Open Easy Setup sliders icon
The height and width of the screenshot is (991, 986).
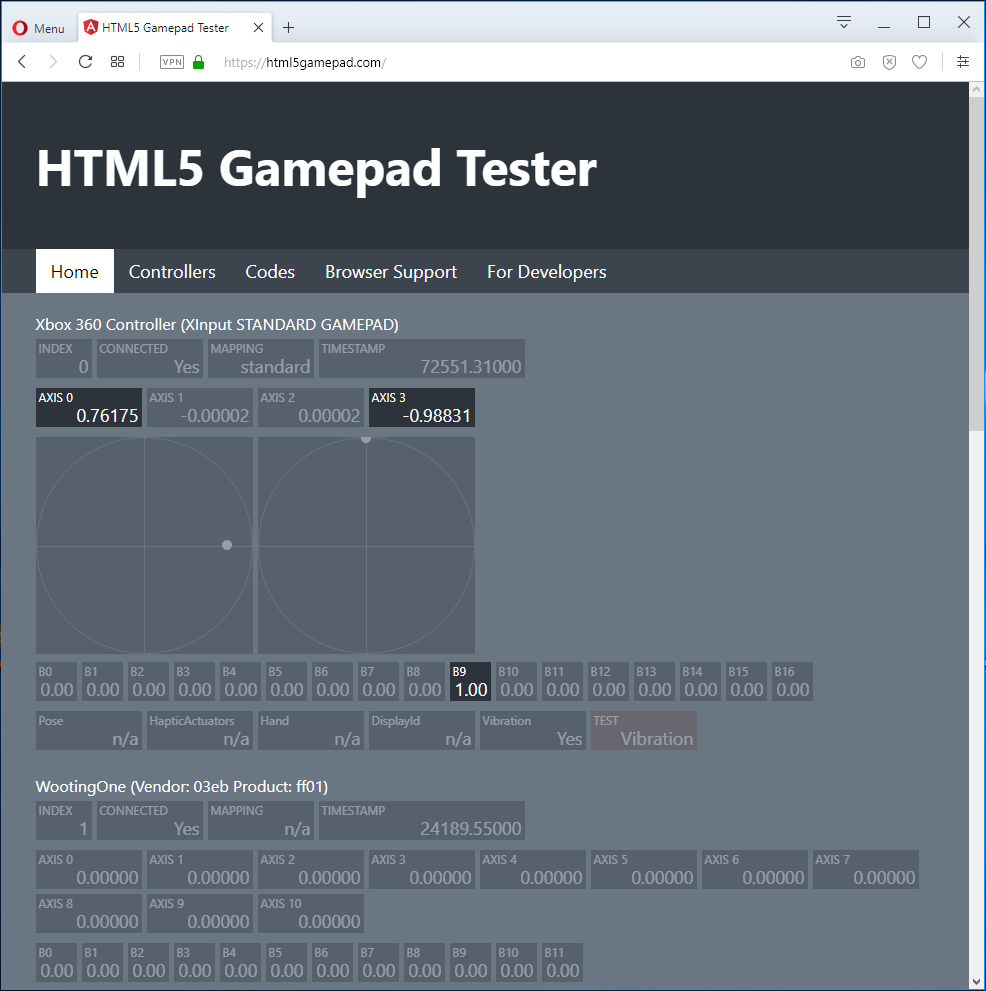click(x=963, y=62)
